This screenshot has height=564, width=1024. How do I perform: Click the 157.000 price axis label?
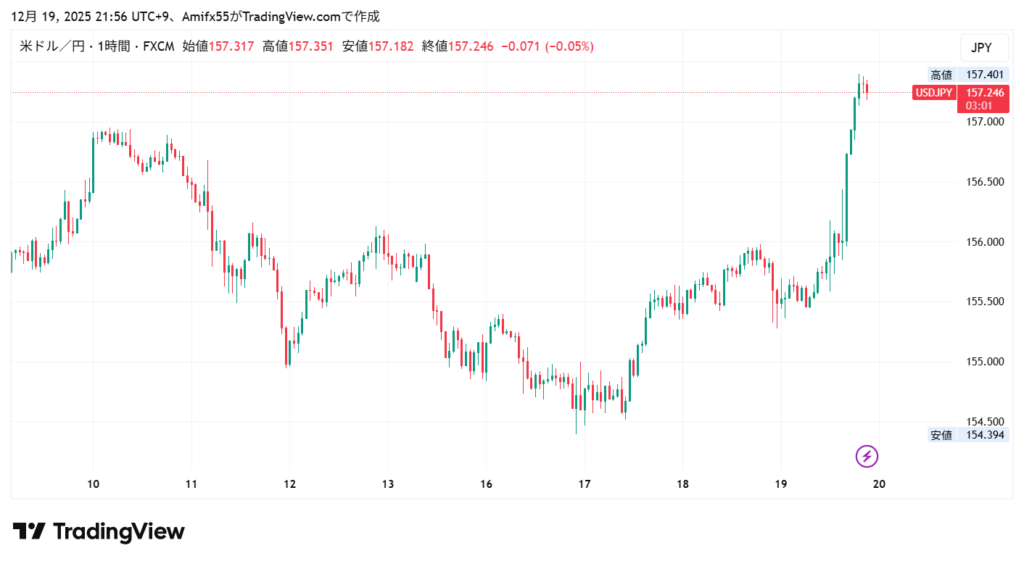click(984, 122)
